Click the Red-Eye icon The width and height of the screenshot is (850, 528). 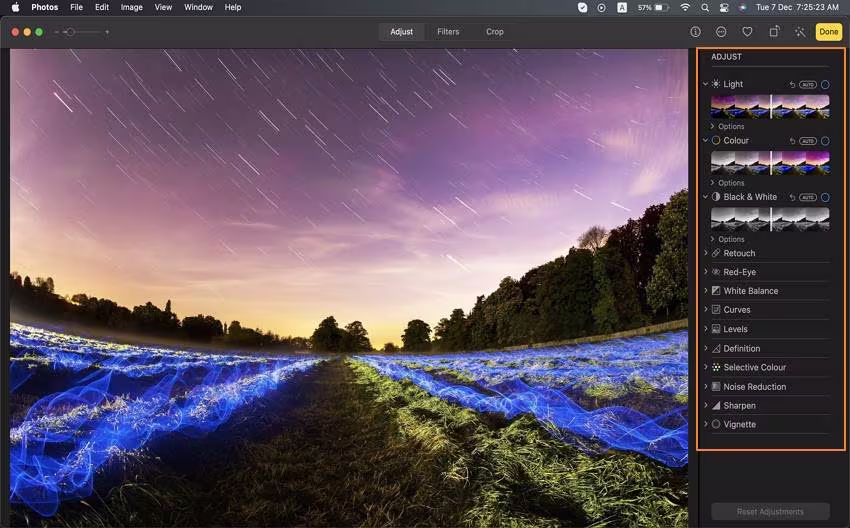click(716, 272)
